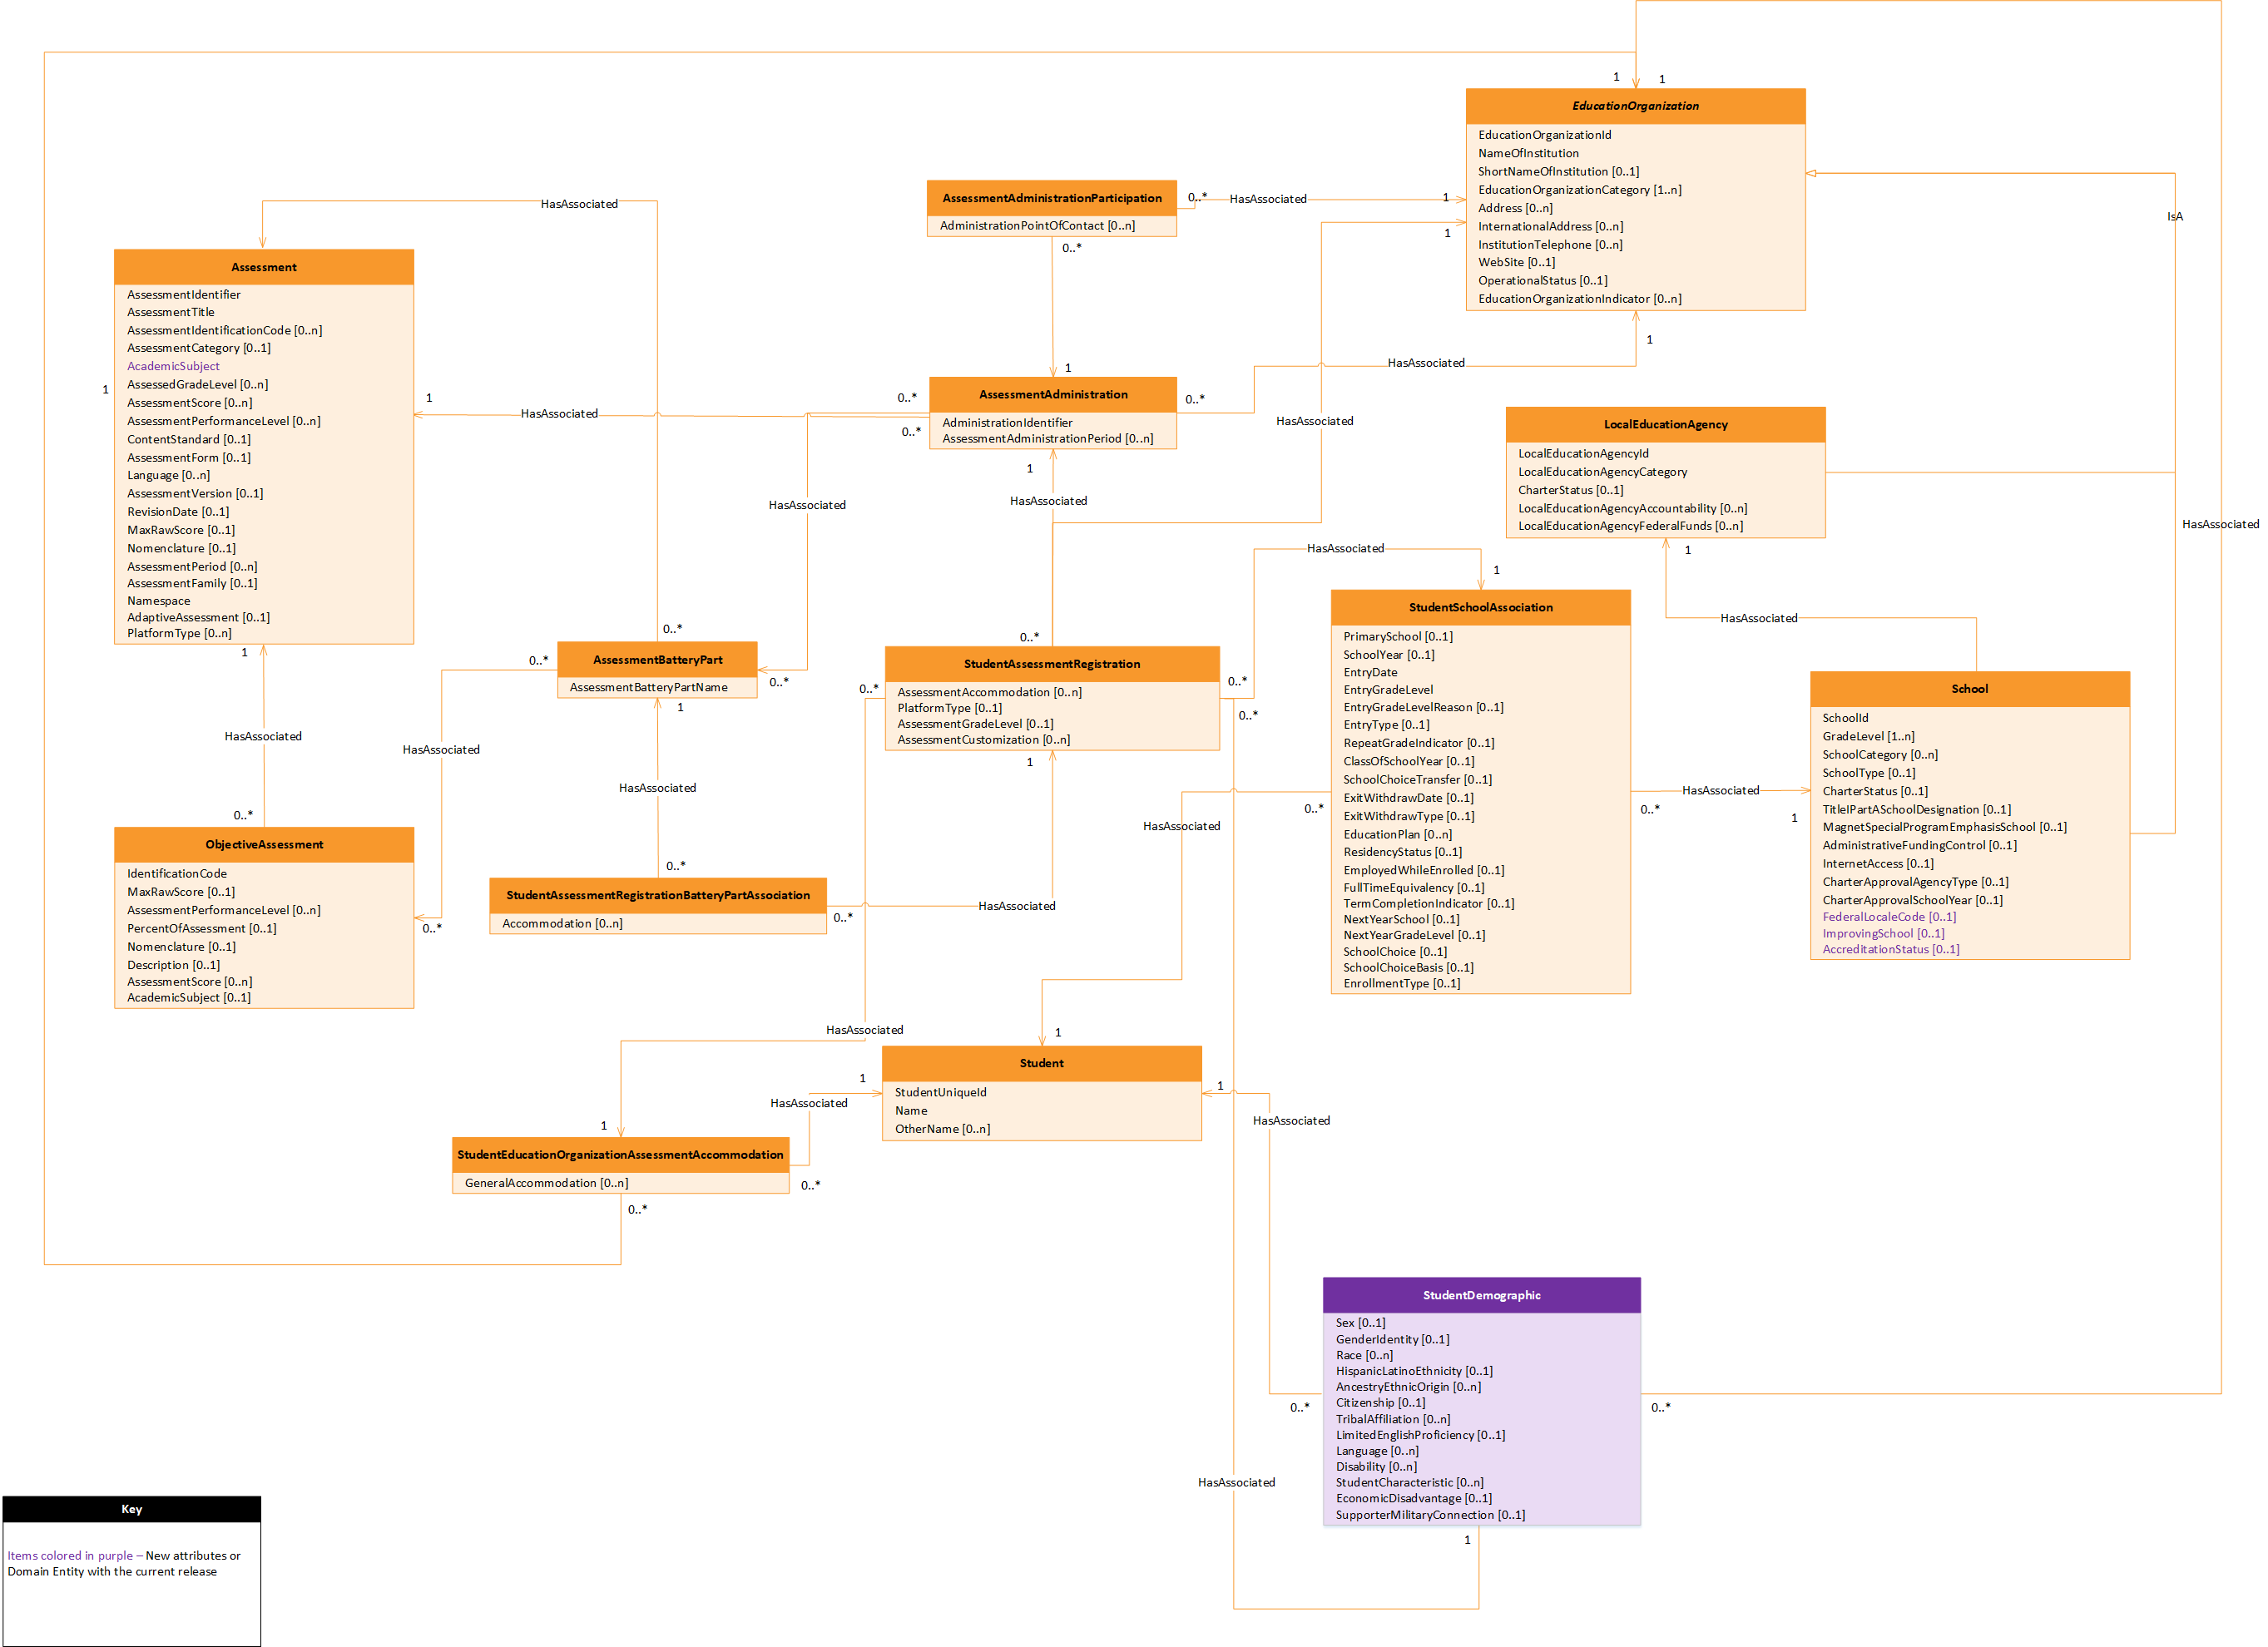Image resolution: width=2268 pixels, height=1647 pixels.
Task: Click the AccreditationStatus attribute in School
Action: (x=1890, y=949)
